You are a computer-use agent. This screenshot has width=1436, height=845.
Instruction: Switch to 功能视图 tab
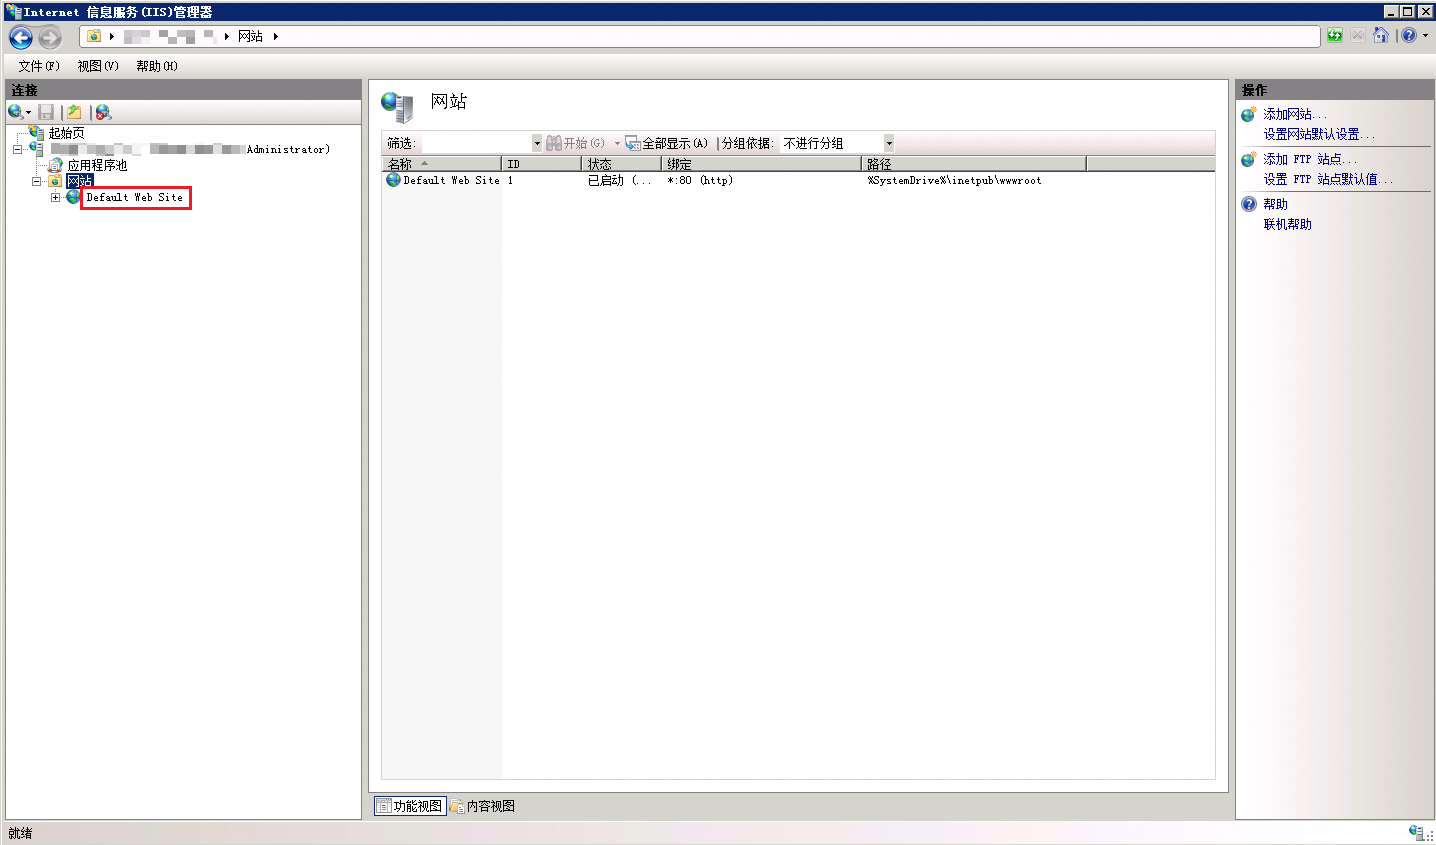tap(410, 806)
